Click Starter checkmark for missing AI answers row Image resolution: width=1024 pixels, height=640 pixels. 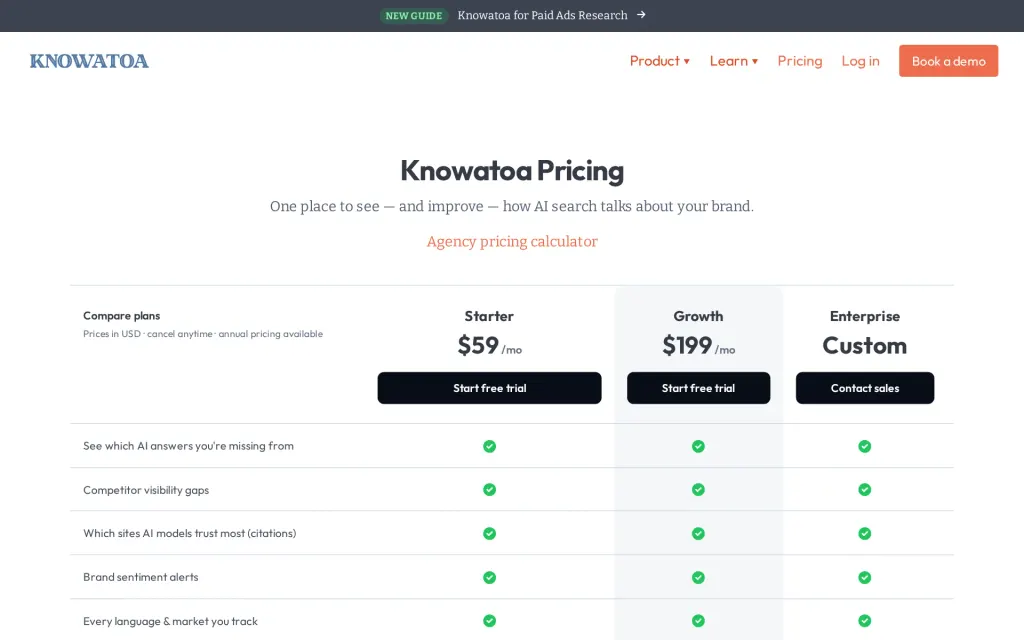point(489,446)
